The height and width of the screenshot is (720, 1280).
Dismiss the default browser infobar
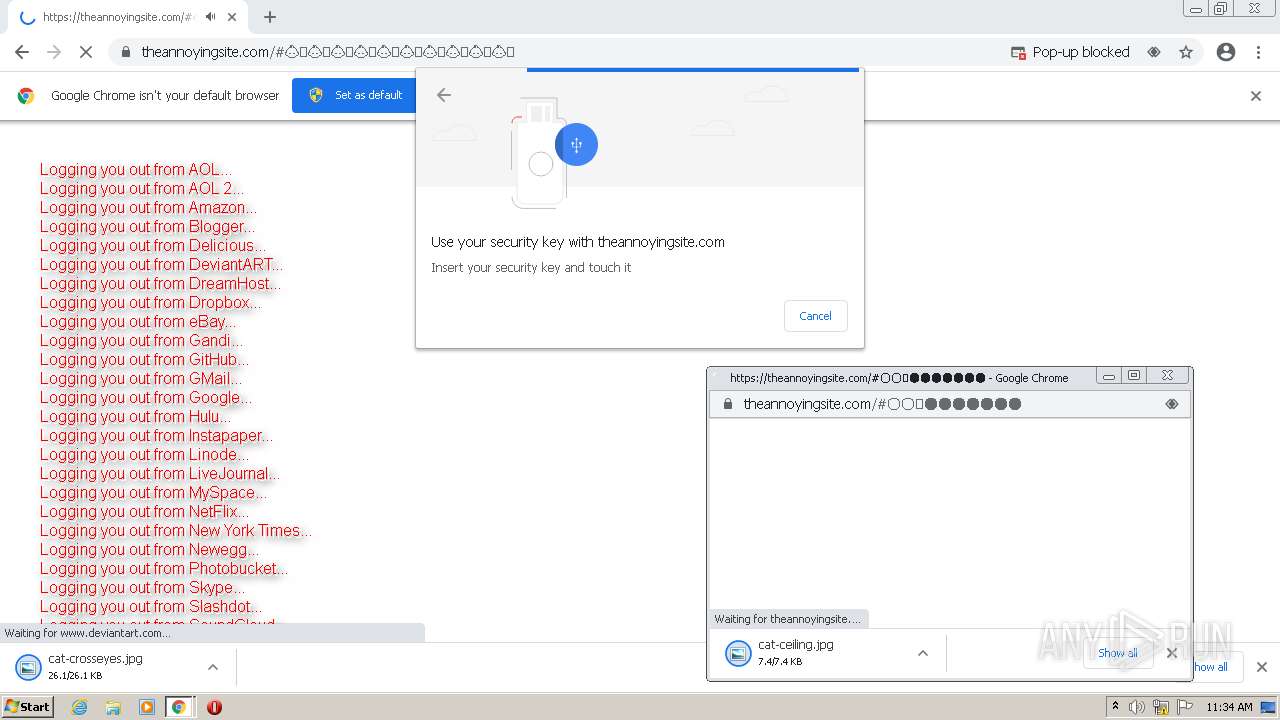[1256, 96]
